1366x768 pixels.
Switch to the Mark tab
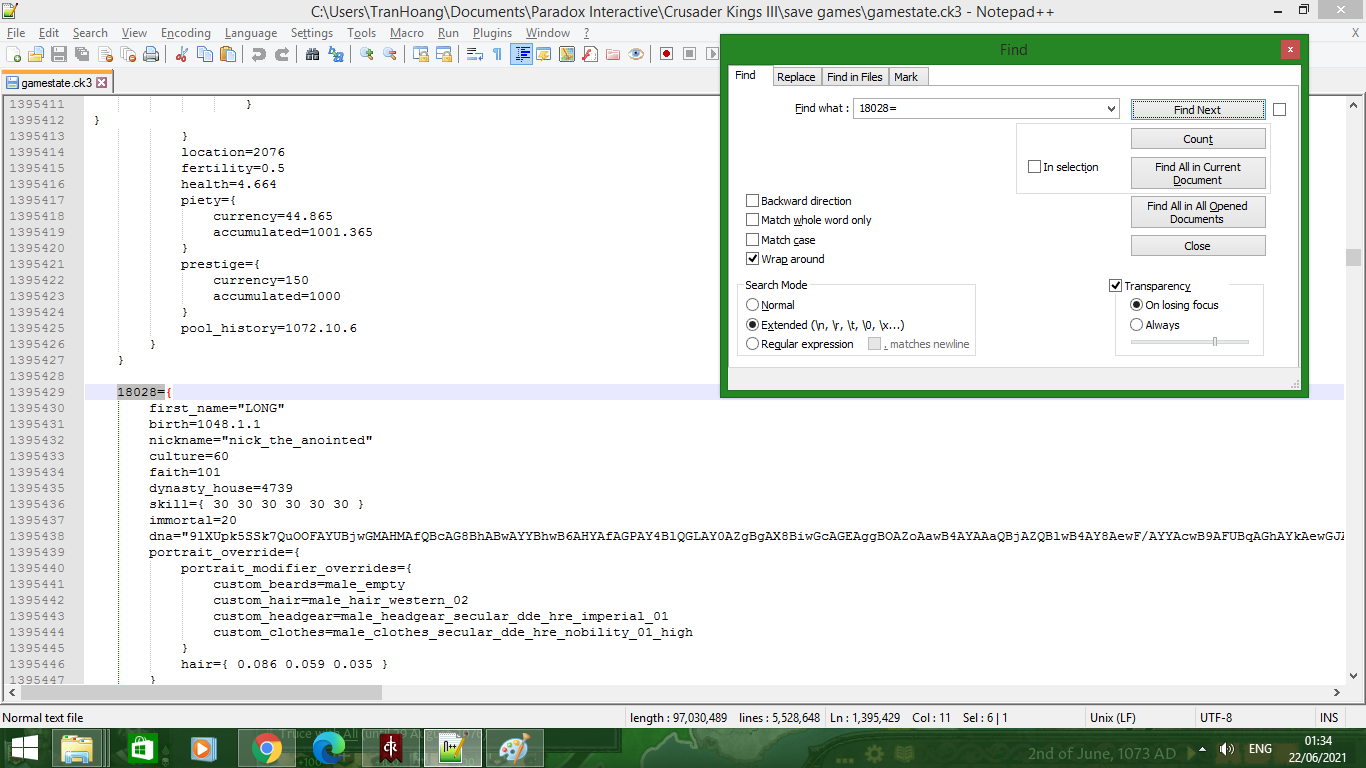click(x=906, y=77)
